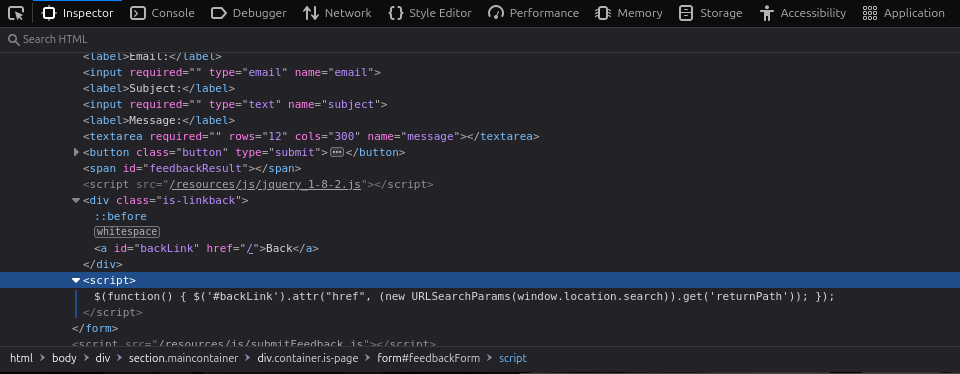Expand the submit button element node
This screenshot has width=960, height=374.
(x=76, y=152)
